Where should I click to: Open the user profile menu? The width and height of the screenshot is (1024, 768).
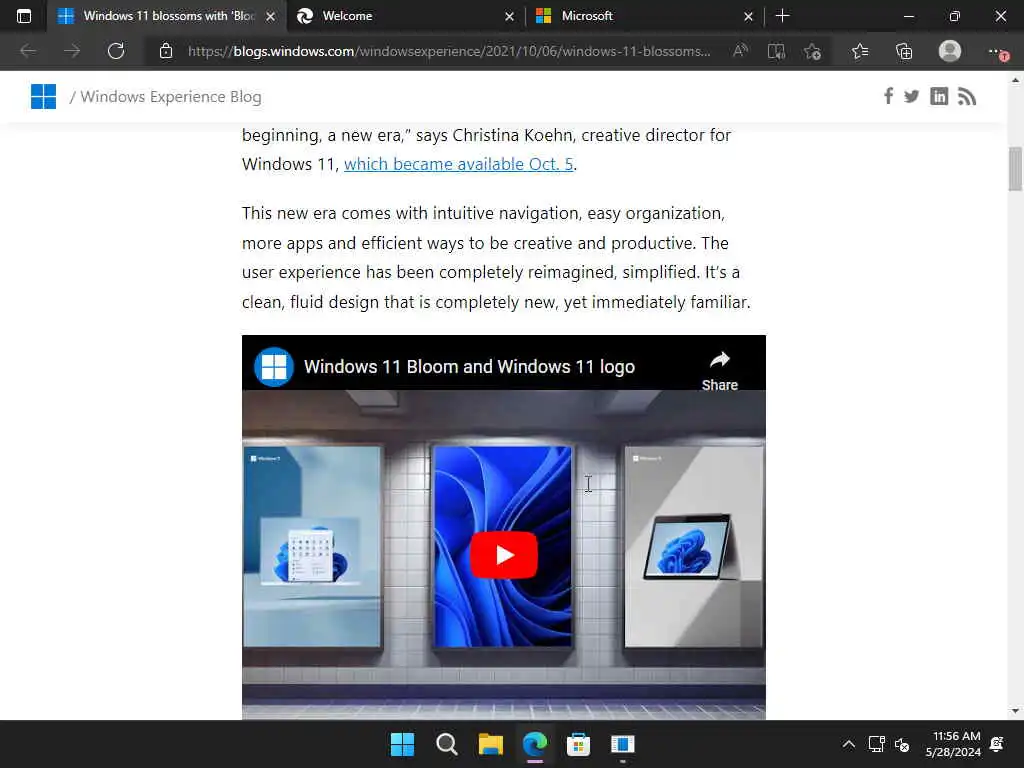(950, 51)
